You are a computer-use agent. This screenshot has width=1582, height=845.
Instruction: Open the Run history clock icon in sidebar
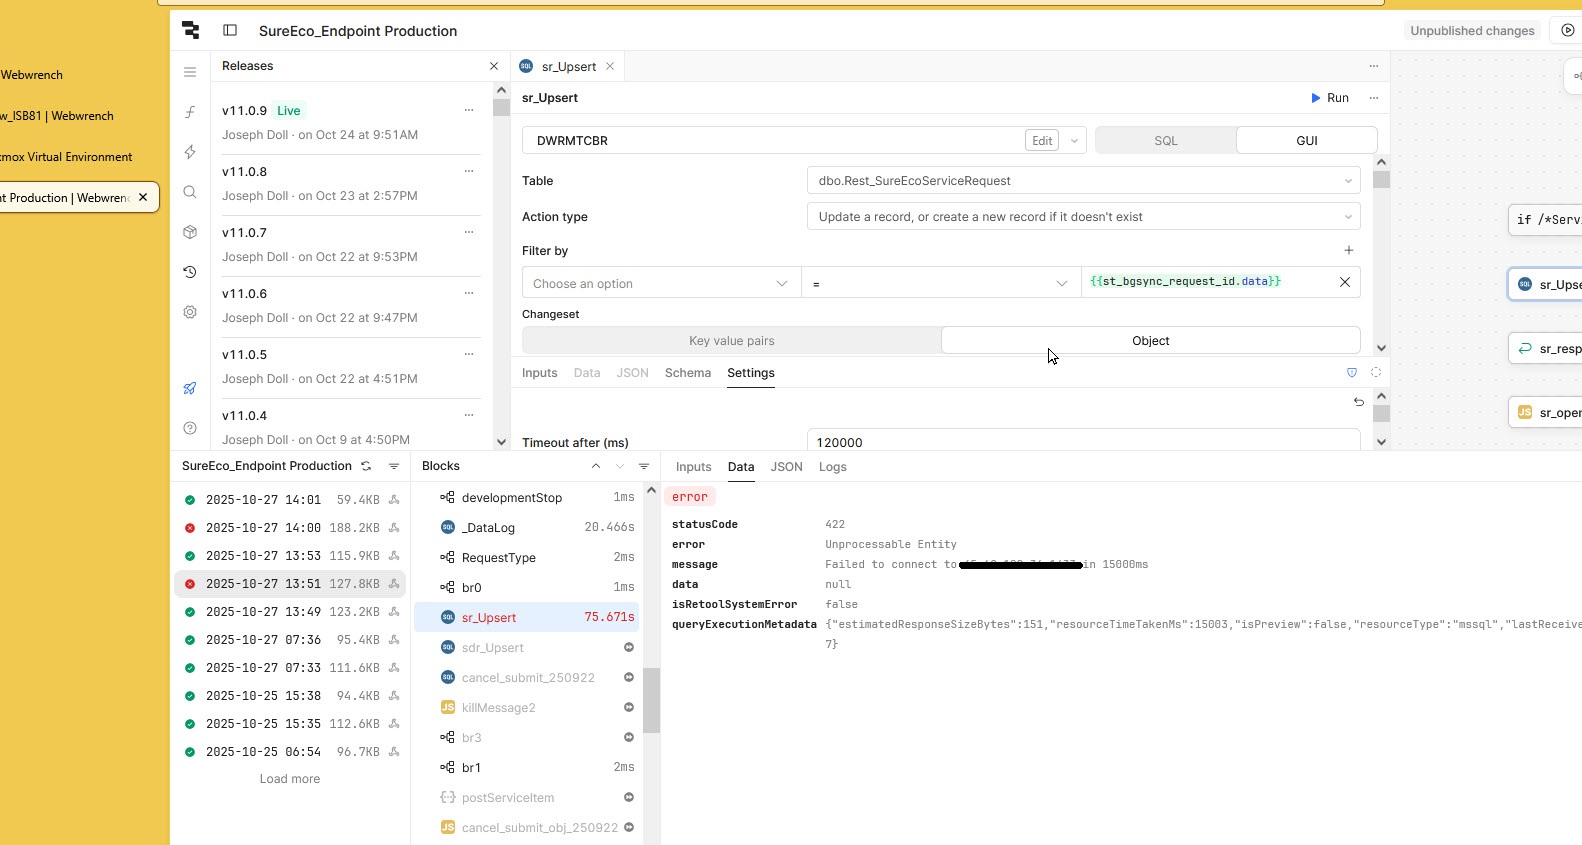tap(190, 272)
